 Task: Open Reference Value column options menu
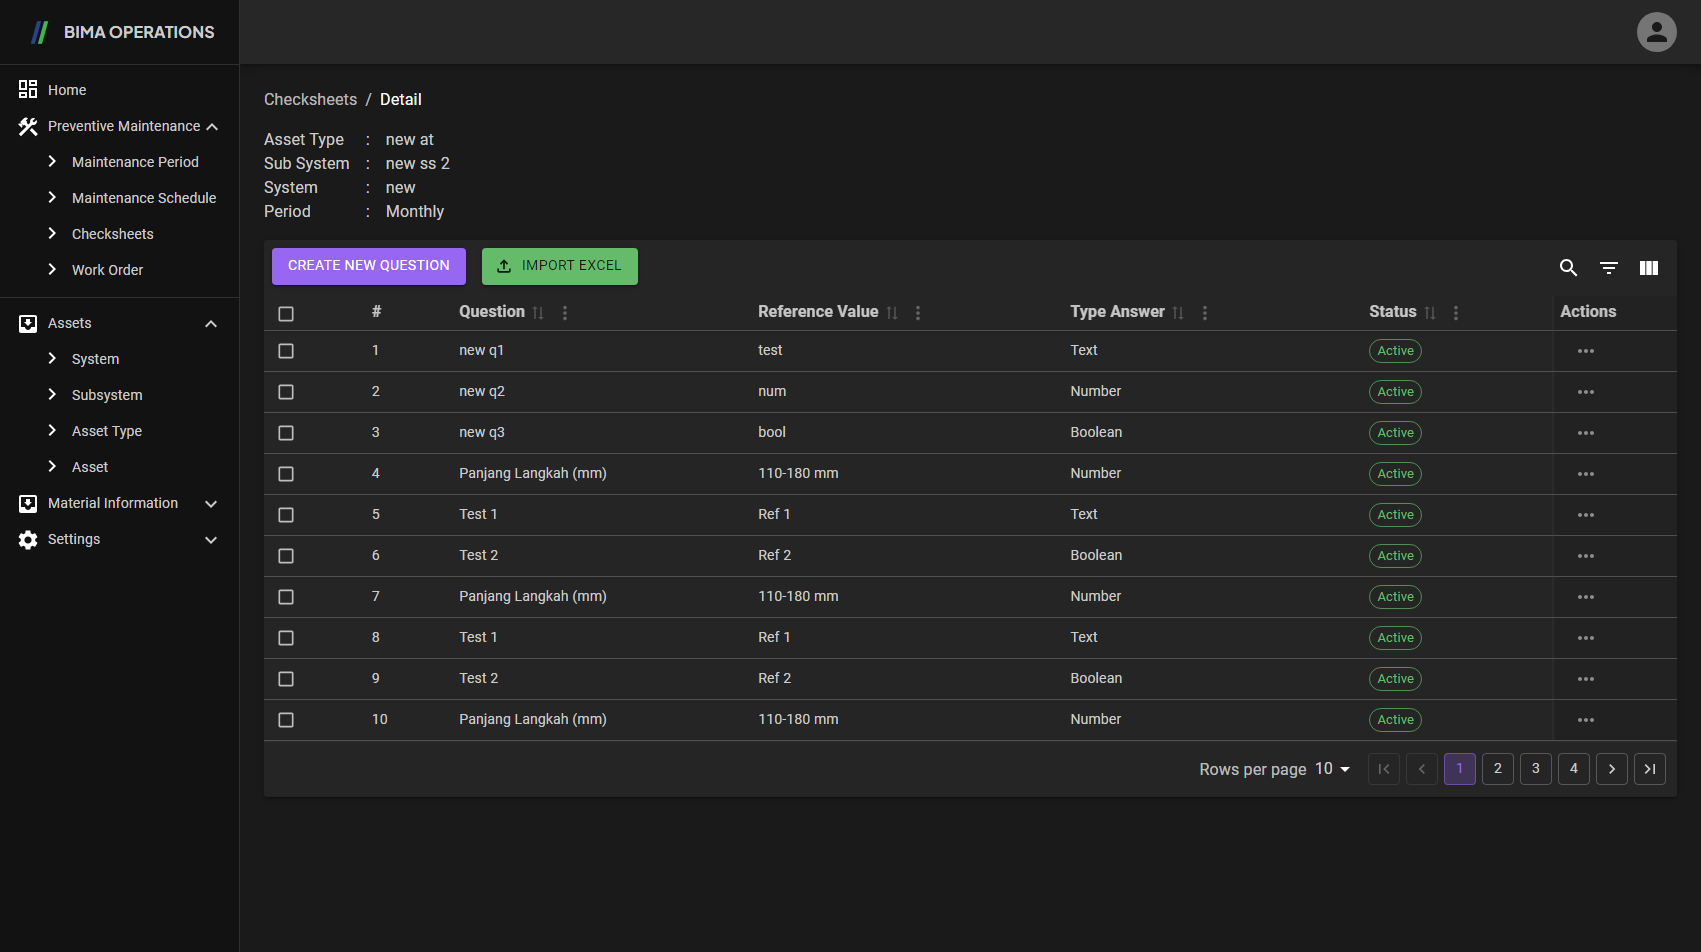(918, 313)
